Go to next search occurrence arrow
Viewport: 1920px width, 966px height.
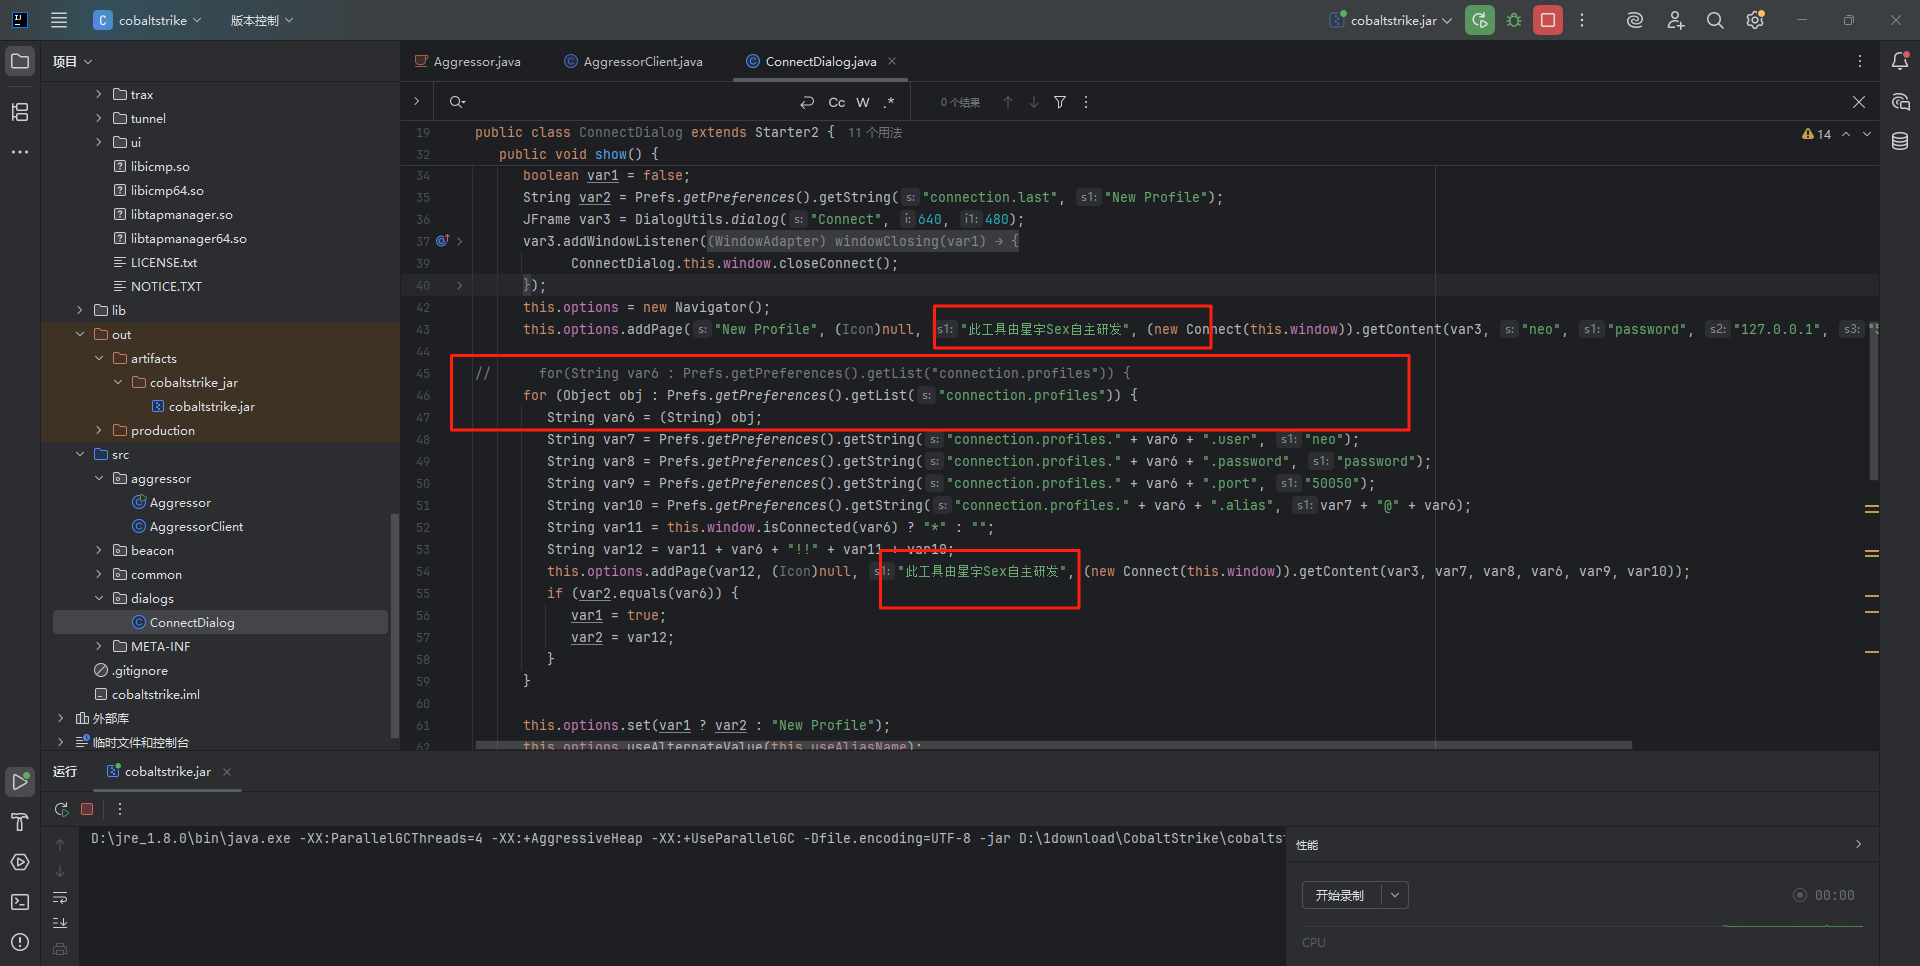pos(1034,102)
